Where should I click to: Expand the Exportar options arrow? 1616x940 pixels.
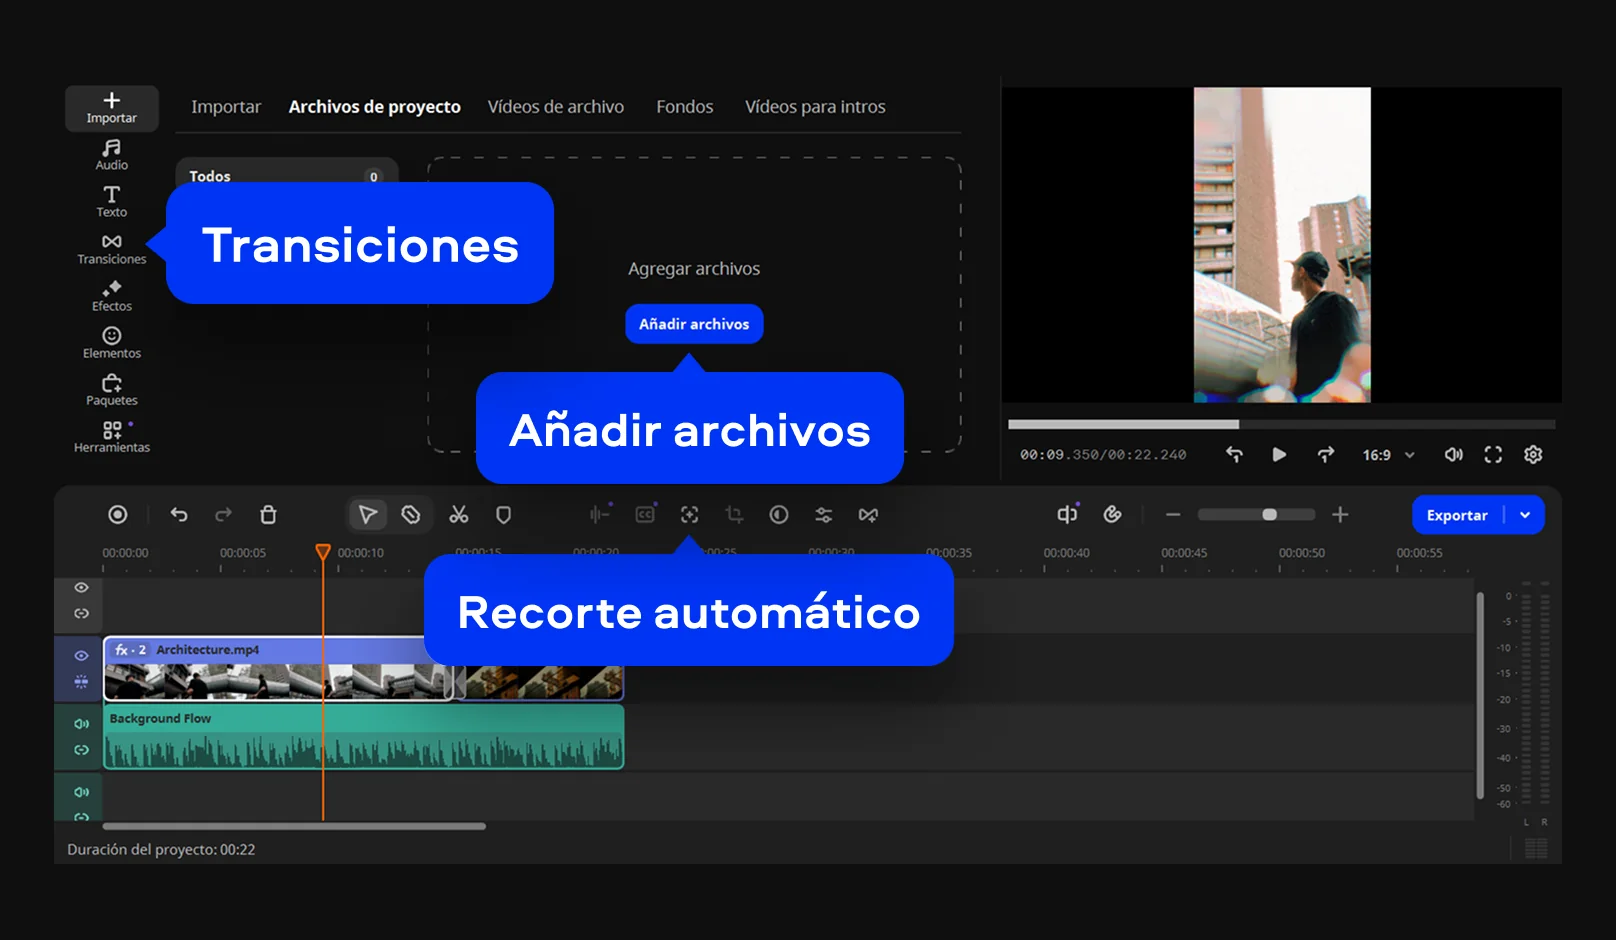pos(1525,515)
